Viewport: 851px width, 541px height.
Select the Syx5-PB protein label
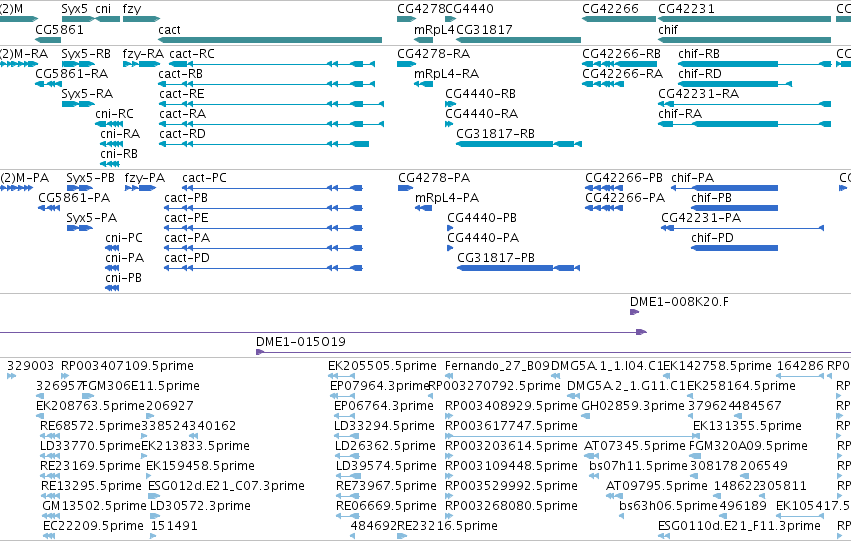click(91, 178)
